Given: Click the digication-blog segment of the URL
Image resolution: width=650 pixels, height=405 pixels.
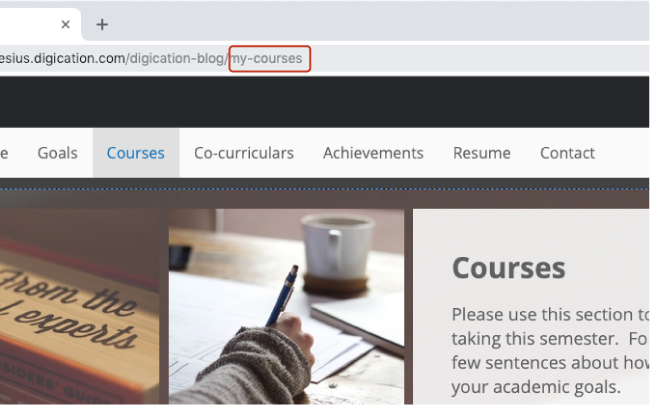Looking at the screenshot, I should [177, 58].
